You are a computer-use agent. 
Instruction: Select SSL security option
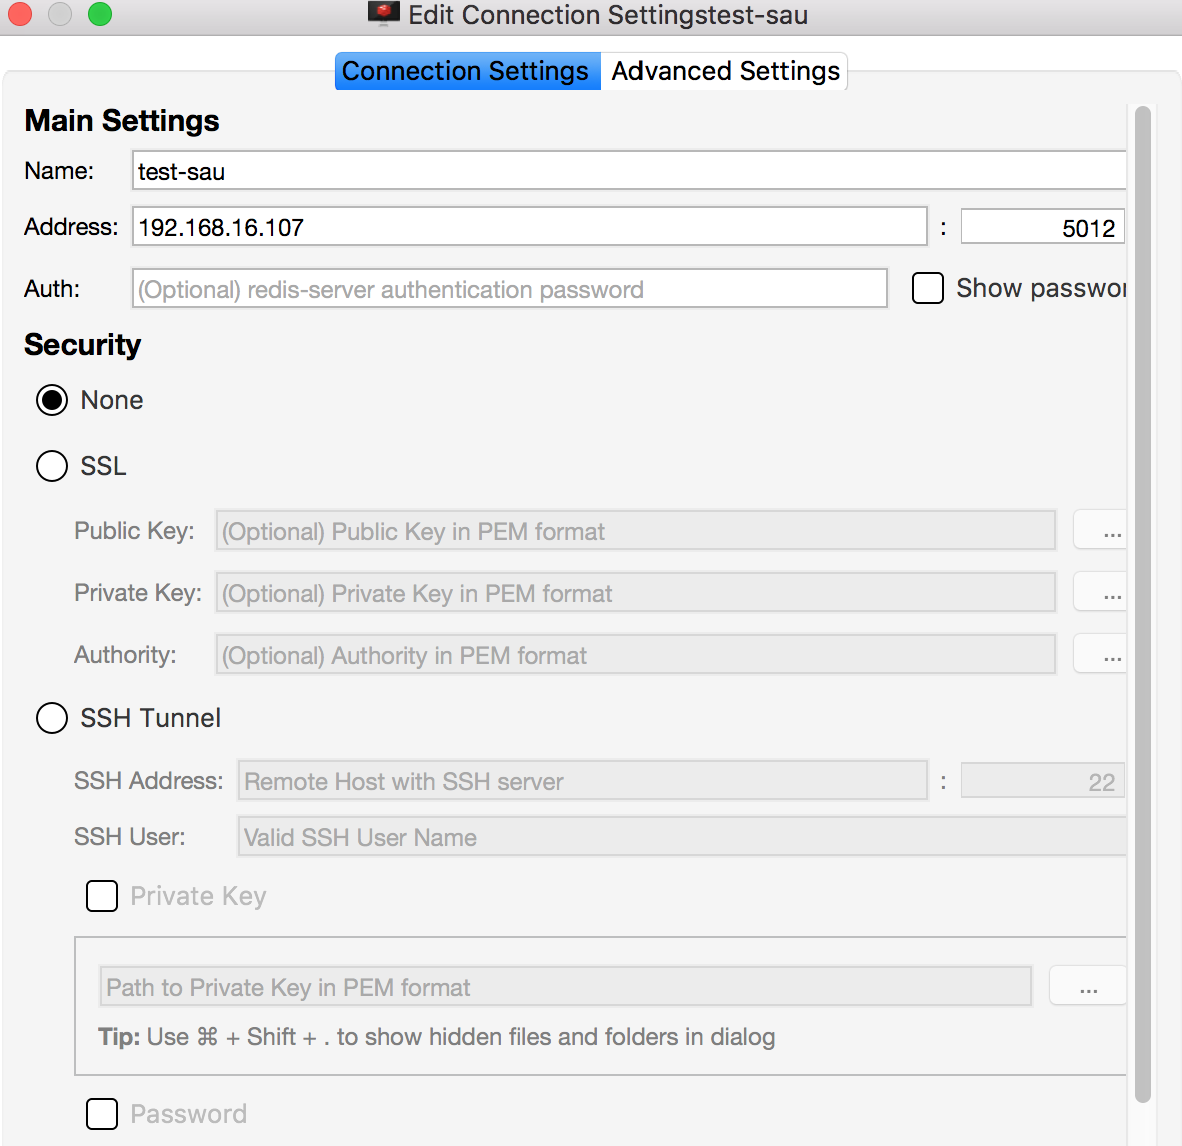click(x=51, y=466)
